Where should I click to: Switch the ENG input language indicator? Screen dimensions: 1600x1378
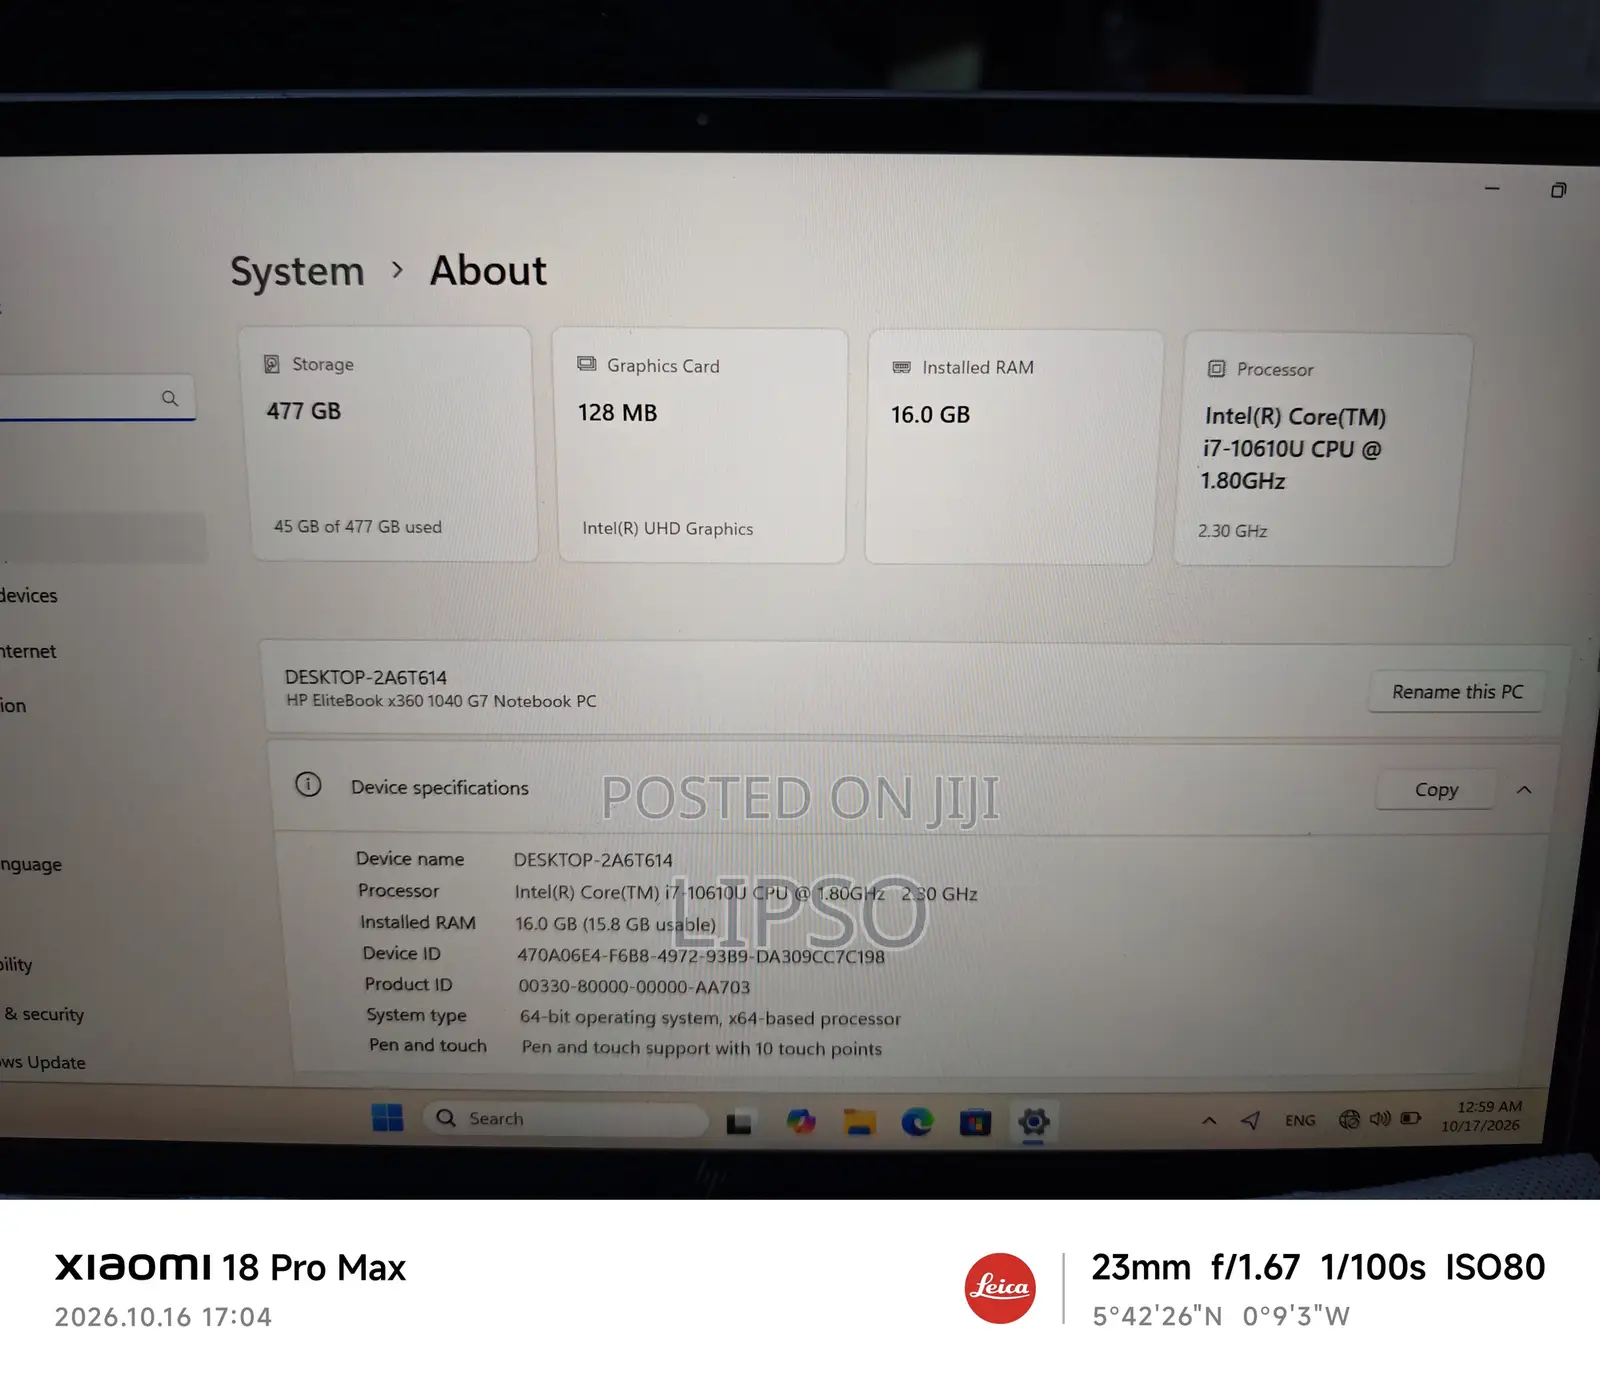pyautogui.click(x=1300, y=1121)
